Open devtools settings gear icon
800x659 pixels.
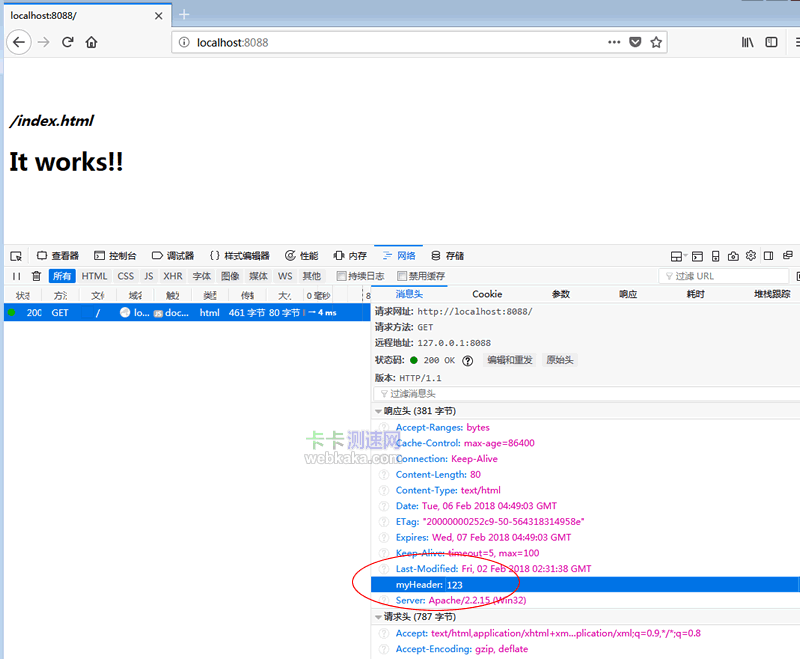pyautogui.click(x=751, y=256)
